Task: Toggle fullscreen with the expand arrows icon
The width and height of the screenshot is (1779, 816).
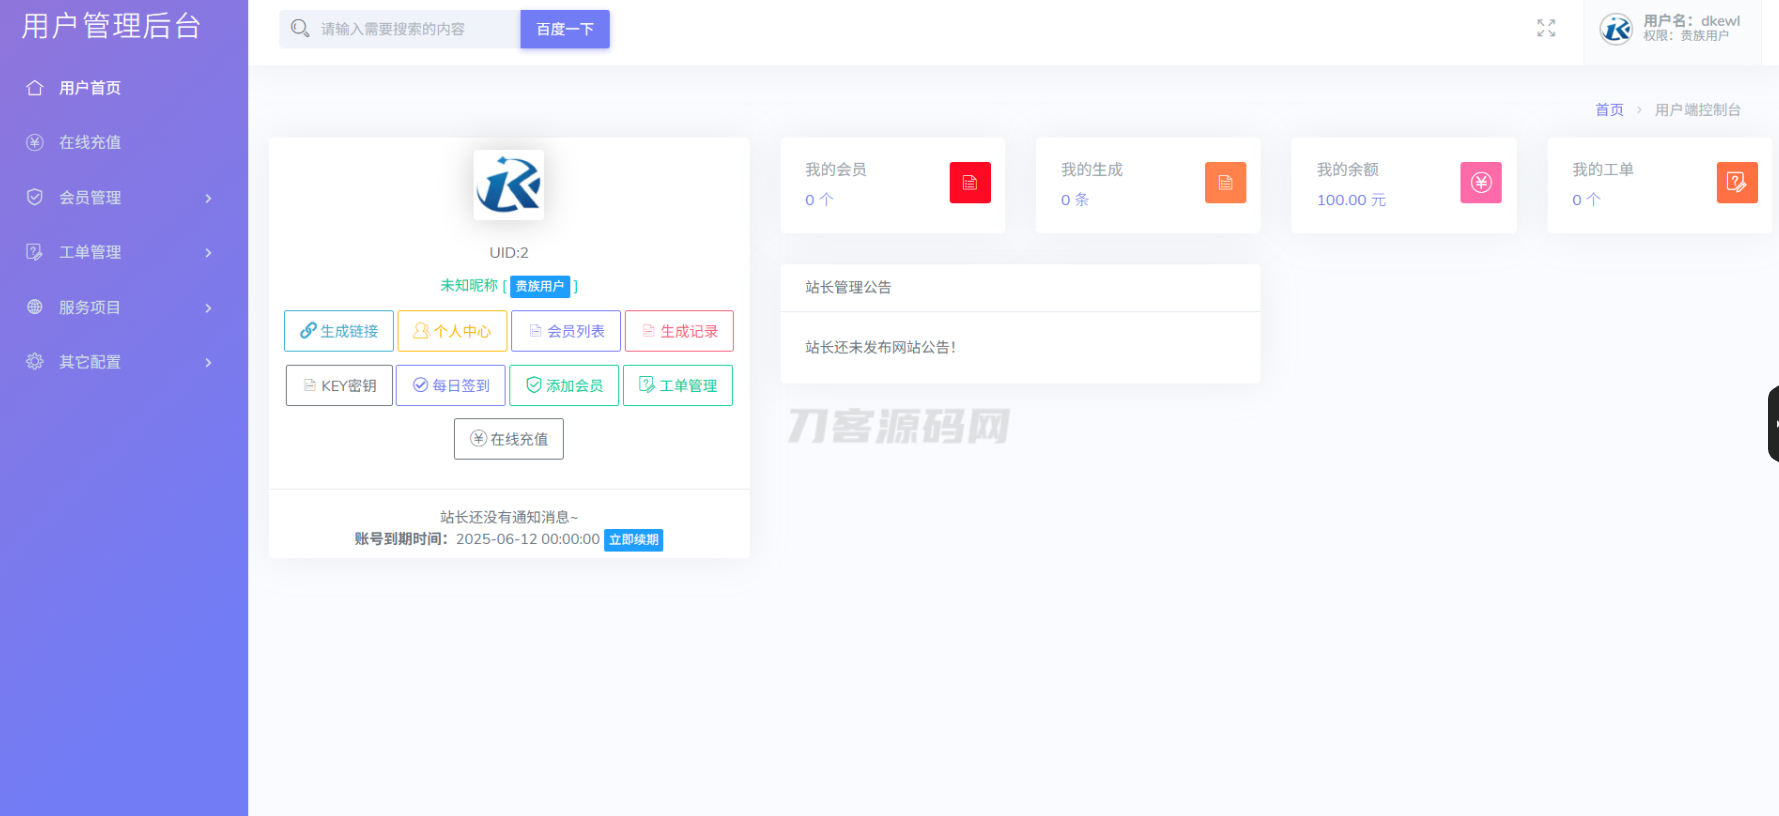Action: [x=1546, y=28]
